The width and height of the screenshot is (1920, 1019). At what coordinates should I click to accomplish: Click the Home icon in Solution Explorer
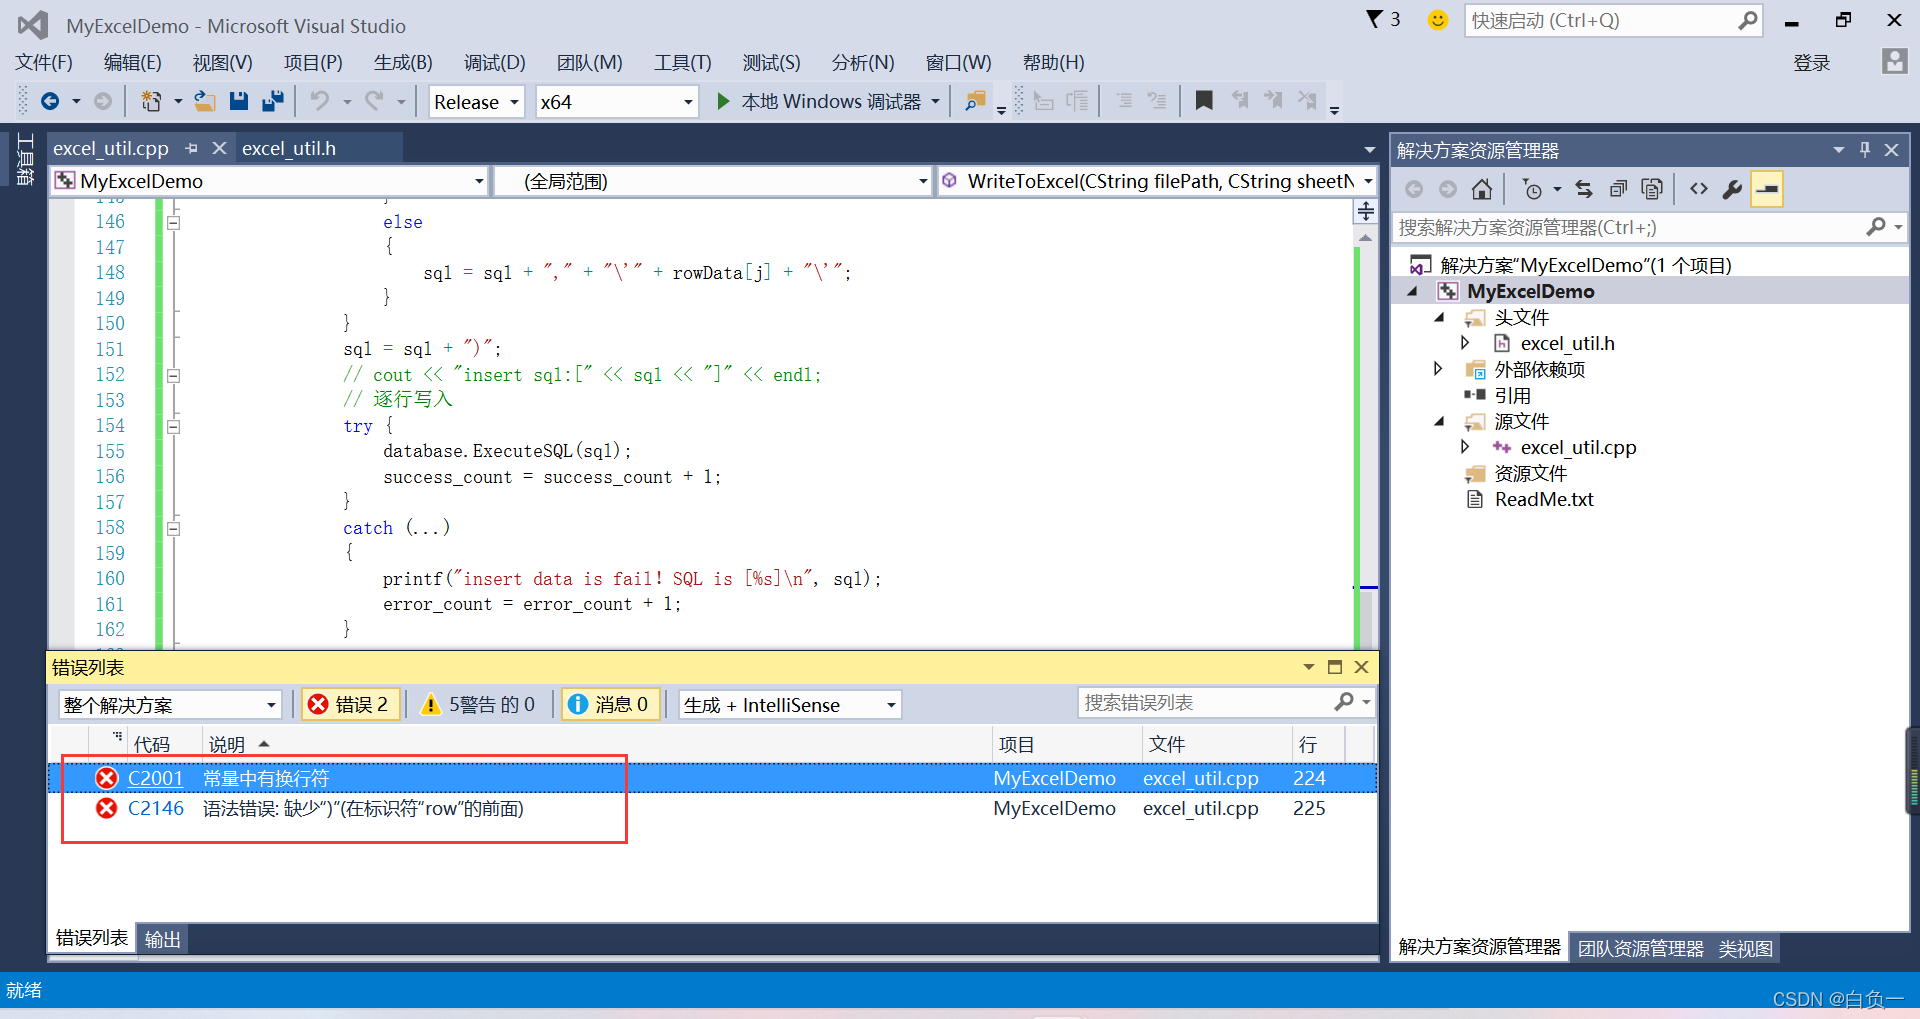1482,189
